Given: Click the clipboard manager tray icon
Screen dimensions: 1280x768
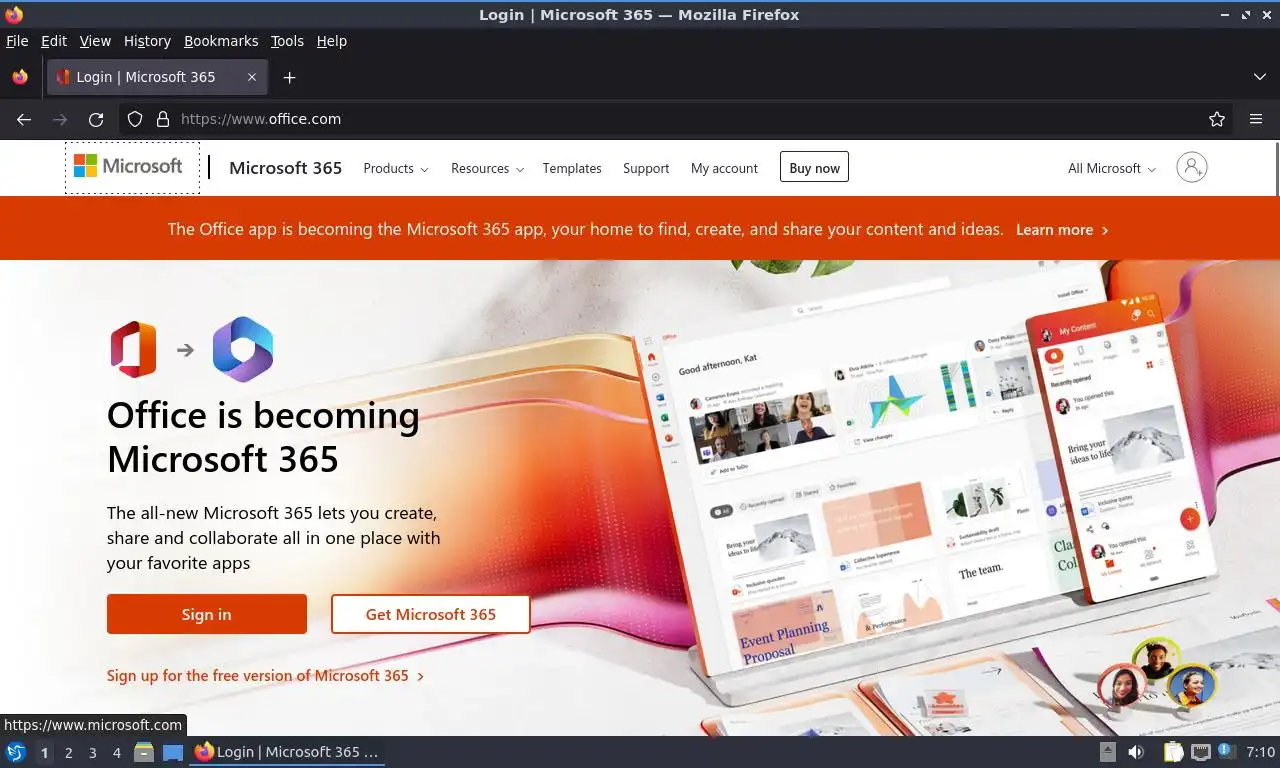Looking at the screenshot, I should coord(1173,752).
